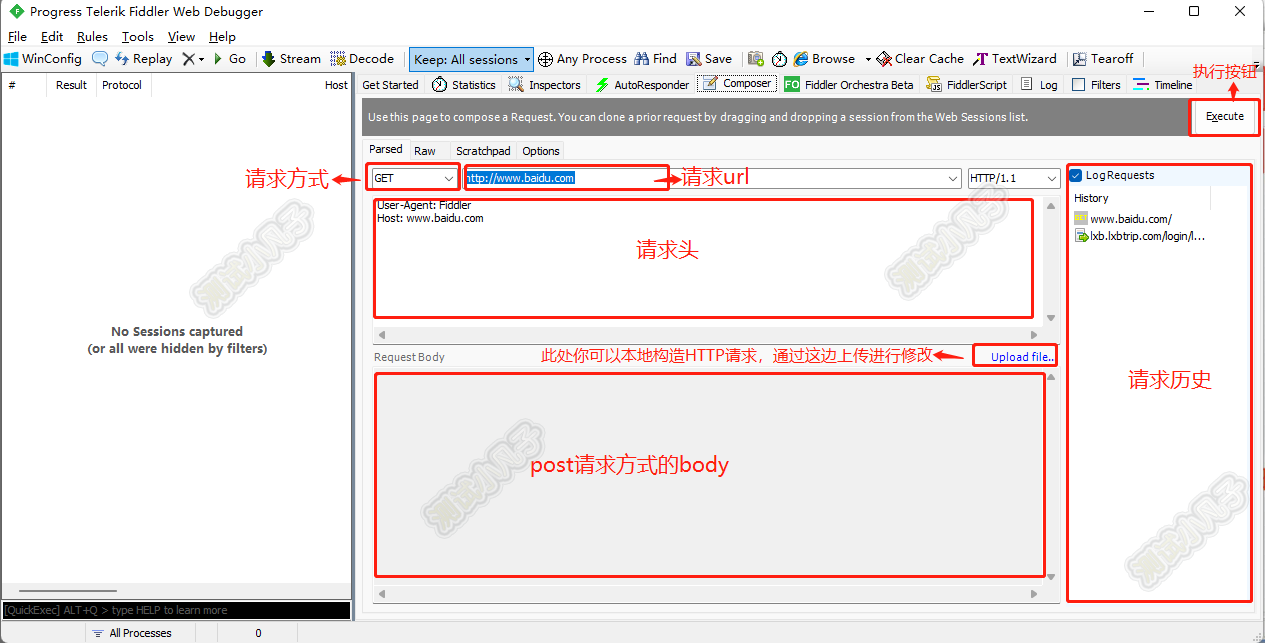The image size is (1265, 643).
Task: Click the Decode toolbar button
Action: 362,59
